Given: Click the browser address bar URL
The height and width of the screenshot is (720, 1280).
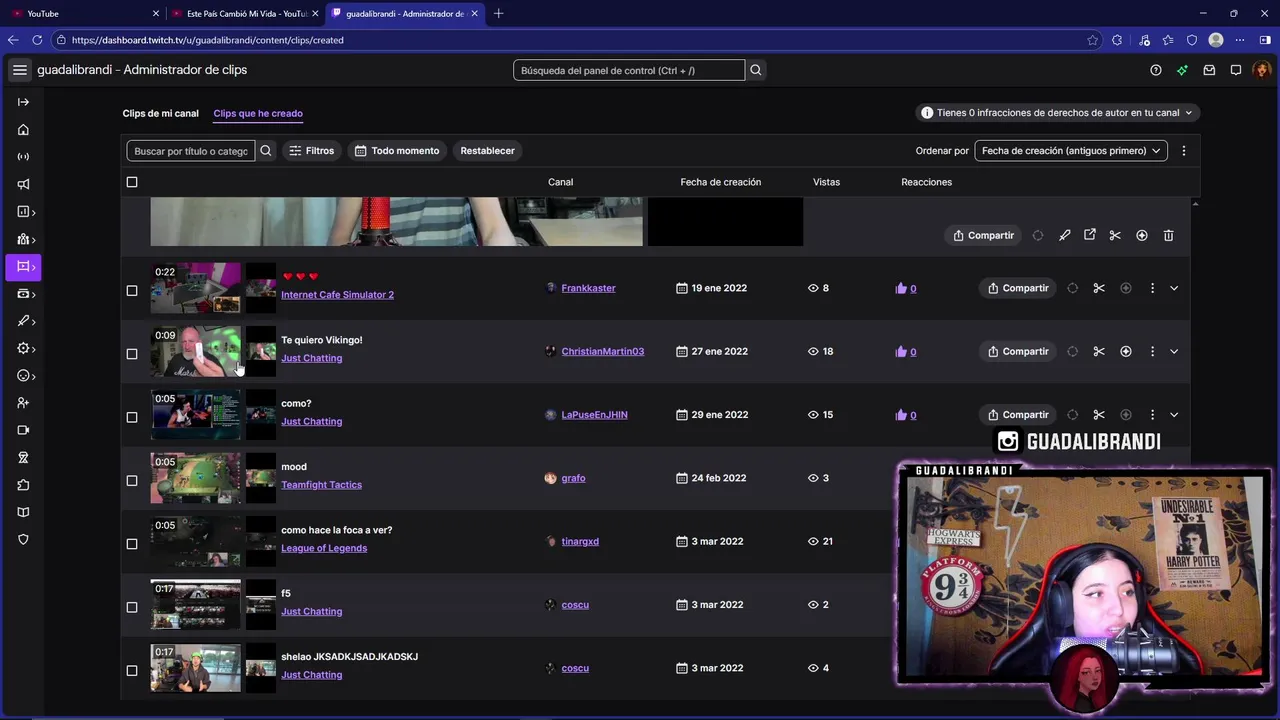Looking at the screenshot, I should click(x=208, y=40).
